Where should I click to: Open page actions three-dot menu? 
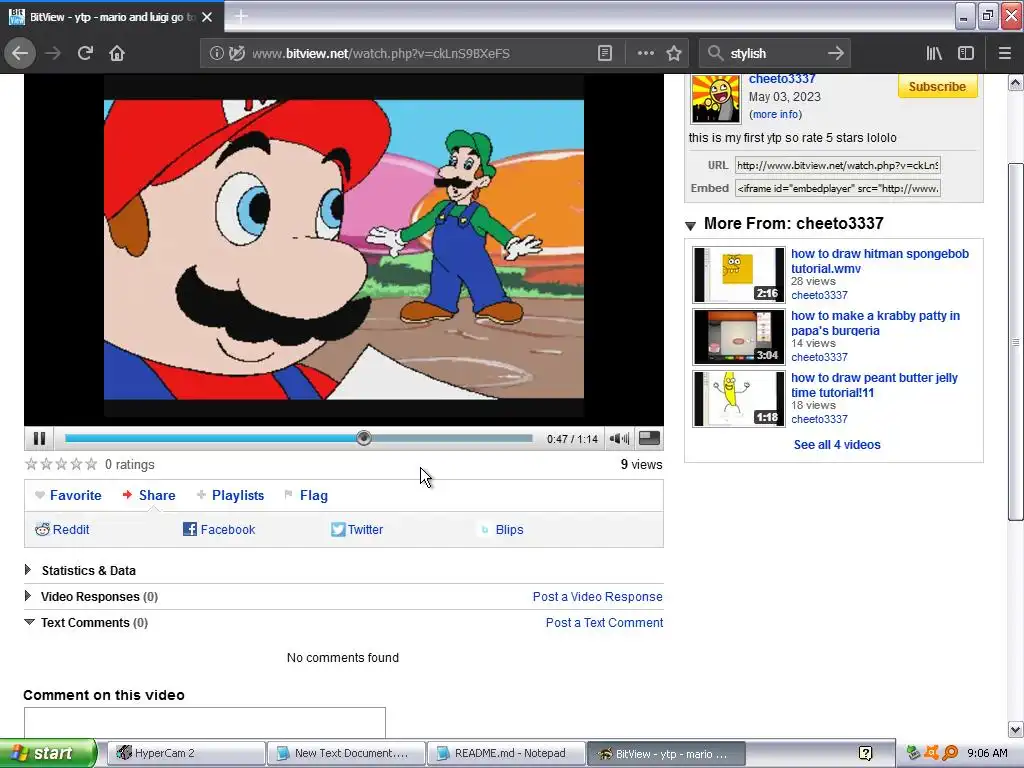pyautogui.click(x=645, y=54)
